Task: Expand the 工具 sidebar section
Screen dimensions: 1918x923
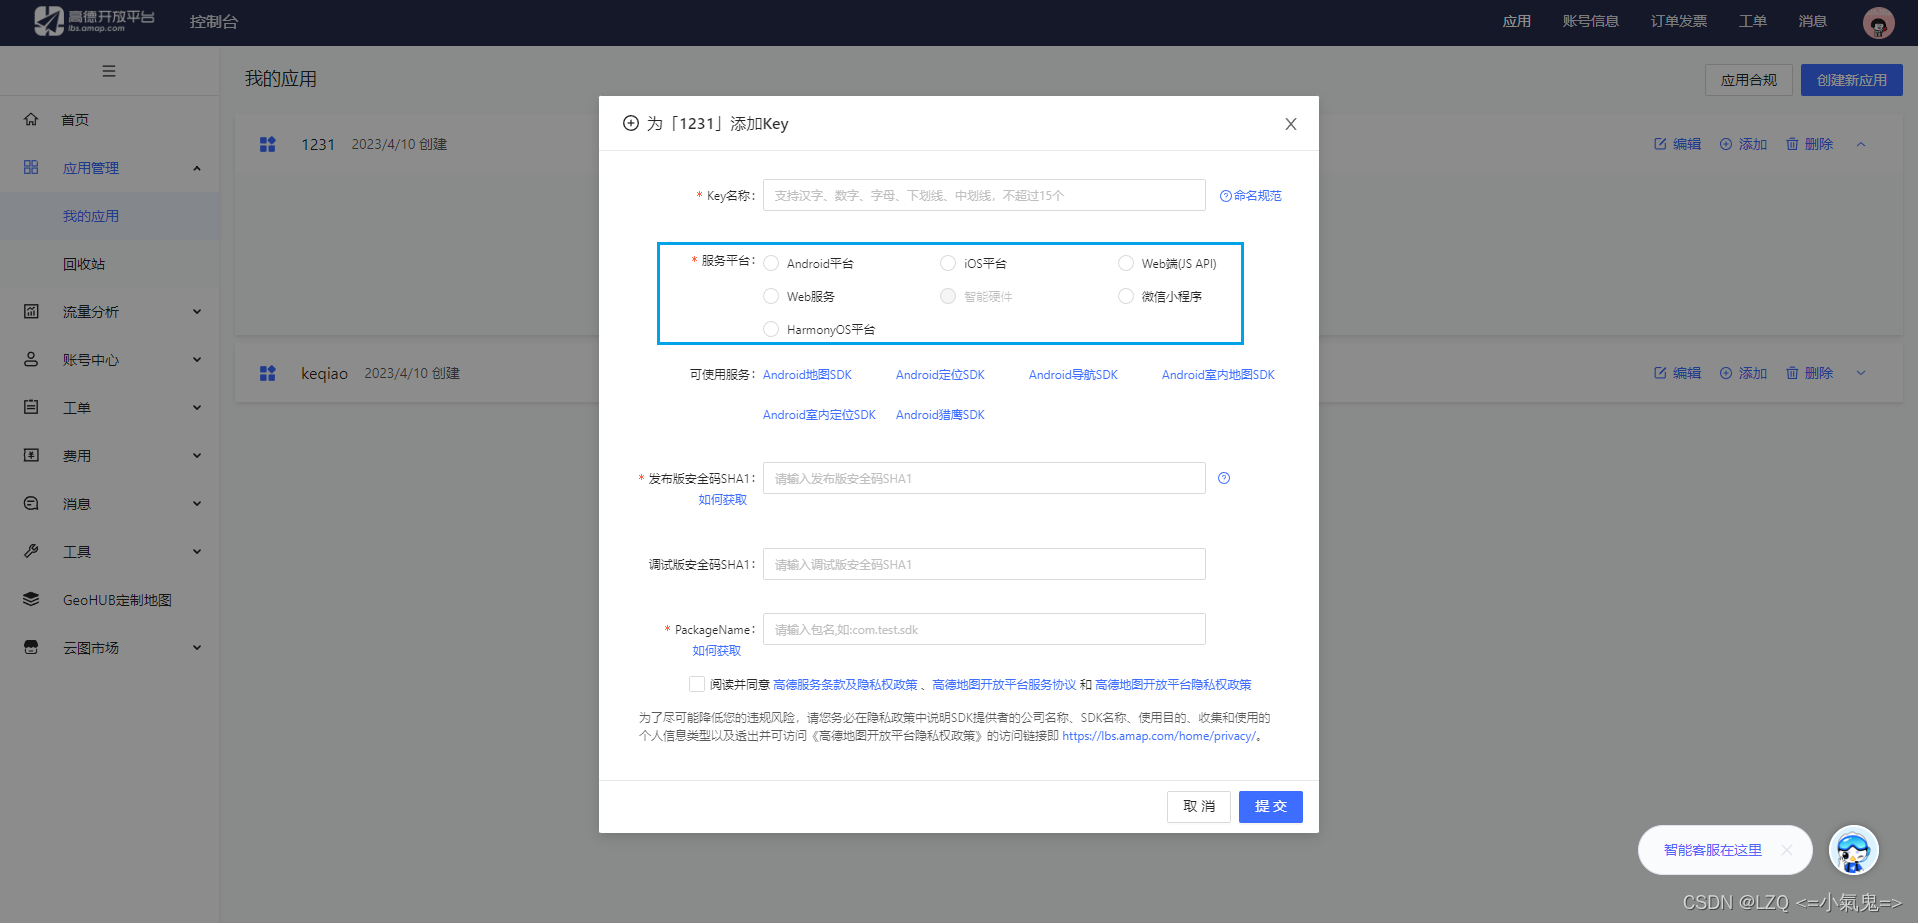Action: [x=197, y=552]
